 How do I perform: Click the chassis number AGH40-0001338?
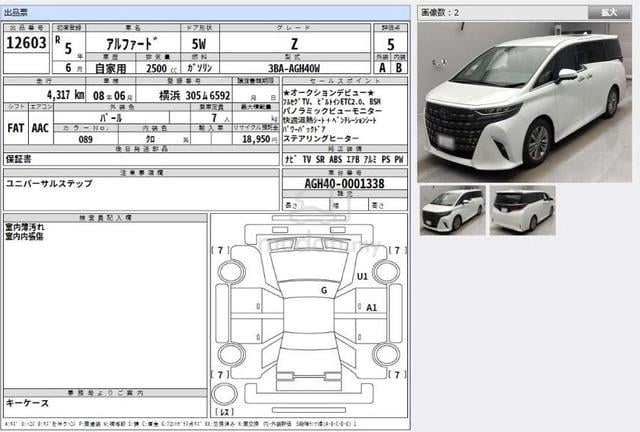344,184
